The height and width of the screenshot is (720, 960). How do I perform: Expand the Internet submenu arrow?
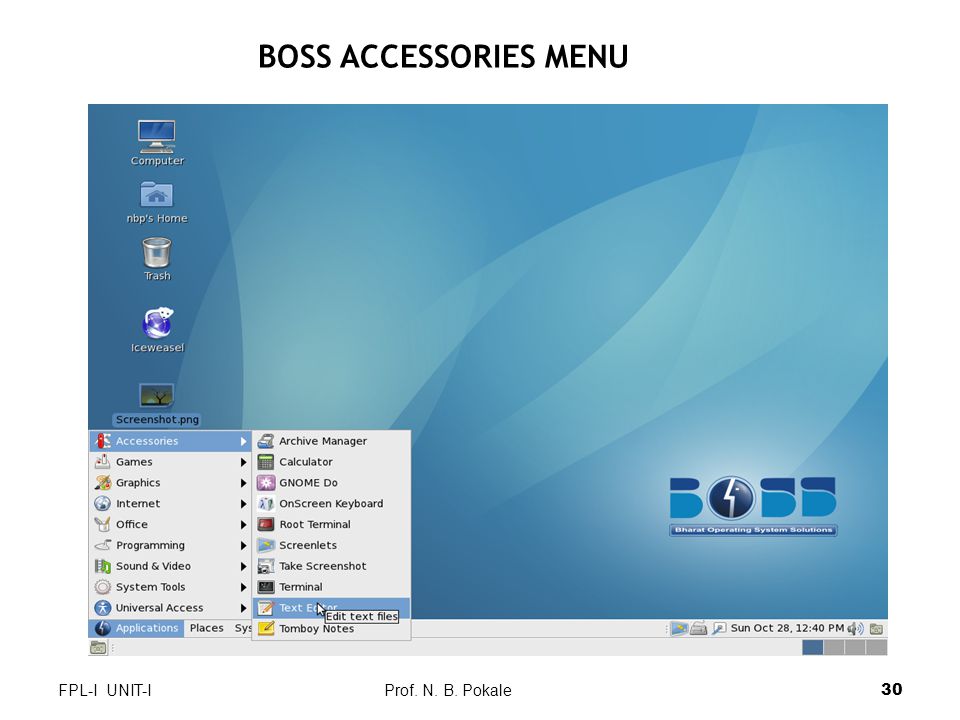[x=243, y=503]
